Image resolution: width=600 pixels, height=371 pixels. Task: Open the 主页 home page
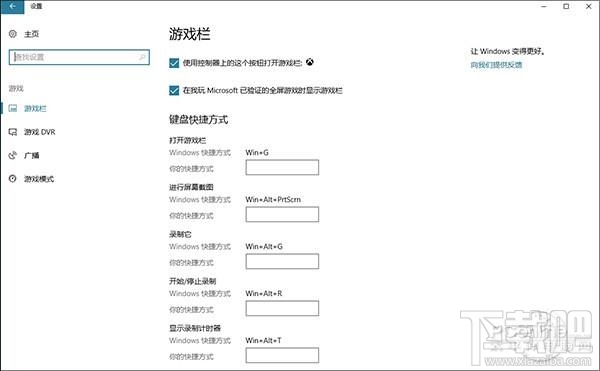[31, 34]
